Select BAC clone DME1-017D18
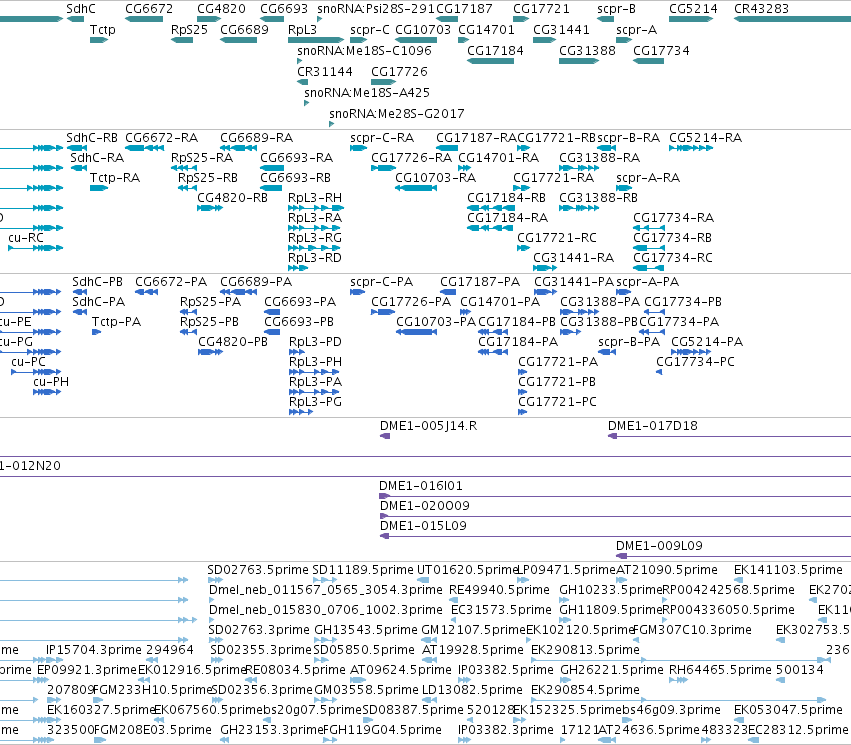Viewport: 851px width, 745px height. point(652,426)
